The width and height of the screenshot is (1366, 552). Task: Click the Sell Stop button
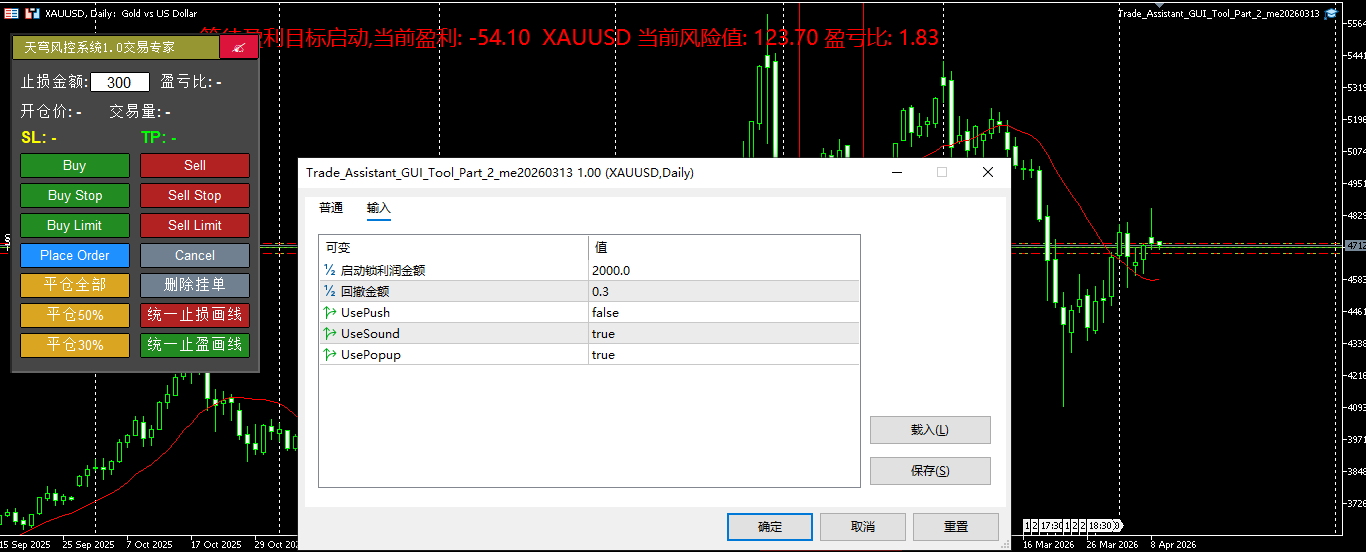(x=195, y=196)
